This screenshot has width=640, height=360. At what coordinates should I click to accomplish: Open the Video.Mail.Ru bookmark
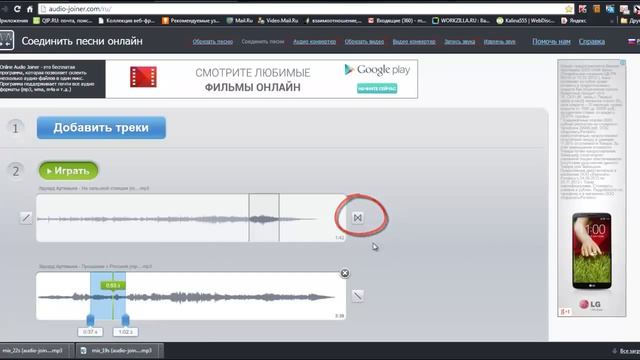pos(278,20)
